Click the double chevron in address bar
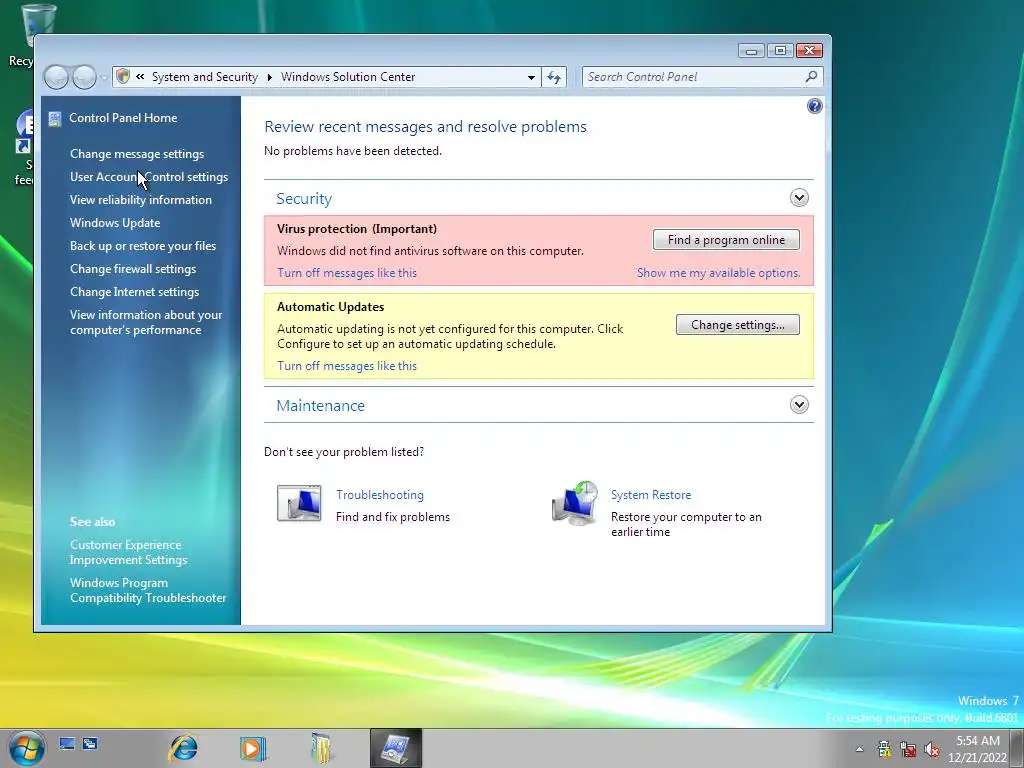Image resolution: width=1024 pixels, height=768 pixels. tap(140, 76)
